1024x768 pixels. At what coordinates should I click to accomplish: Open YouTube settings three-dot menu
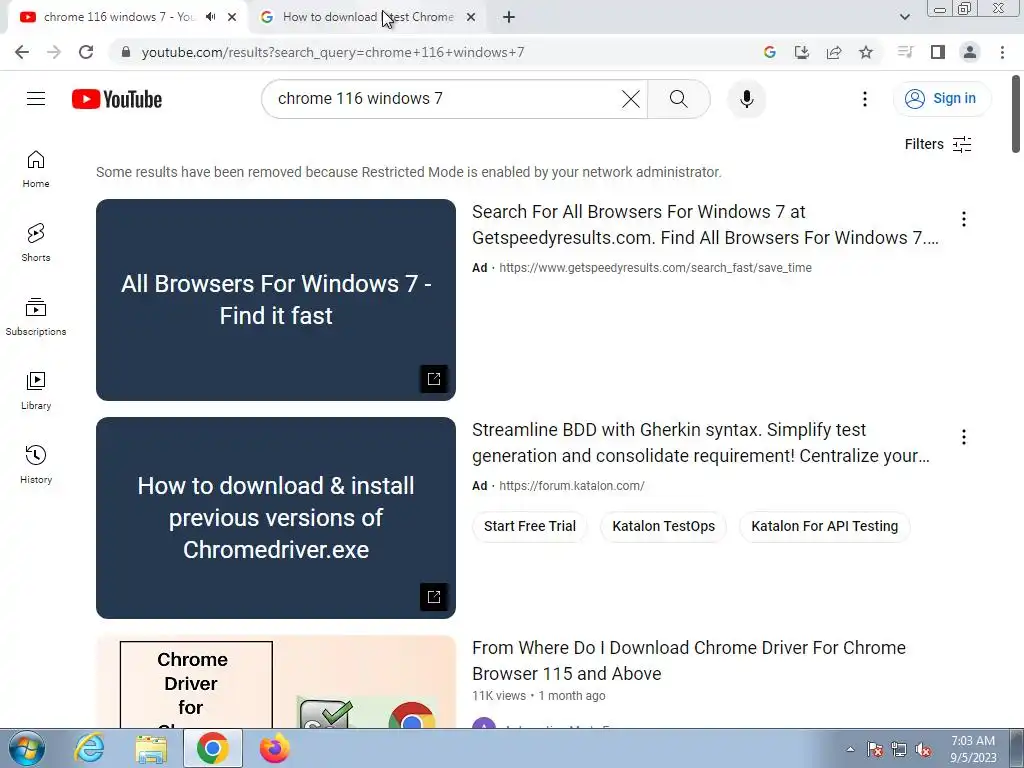click(x=865, y=99)
